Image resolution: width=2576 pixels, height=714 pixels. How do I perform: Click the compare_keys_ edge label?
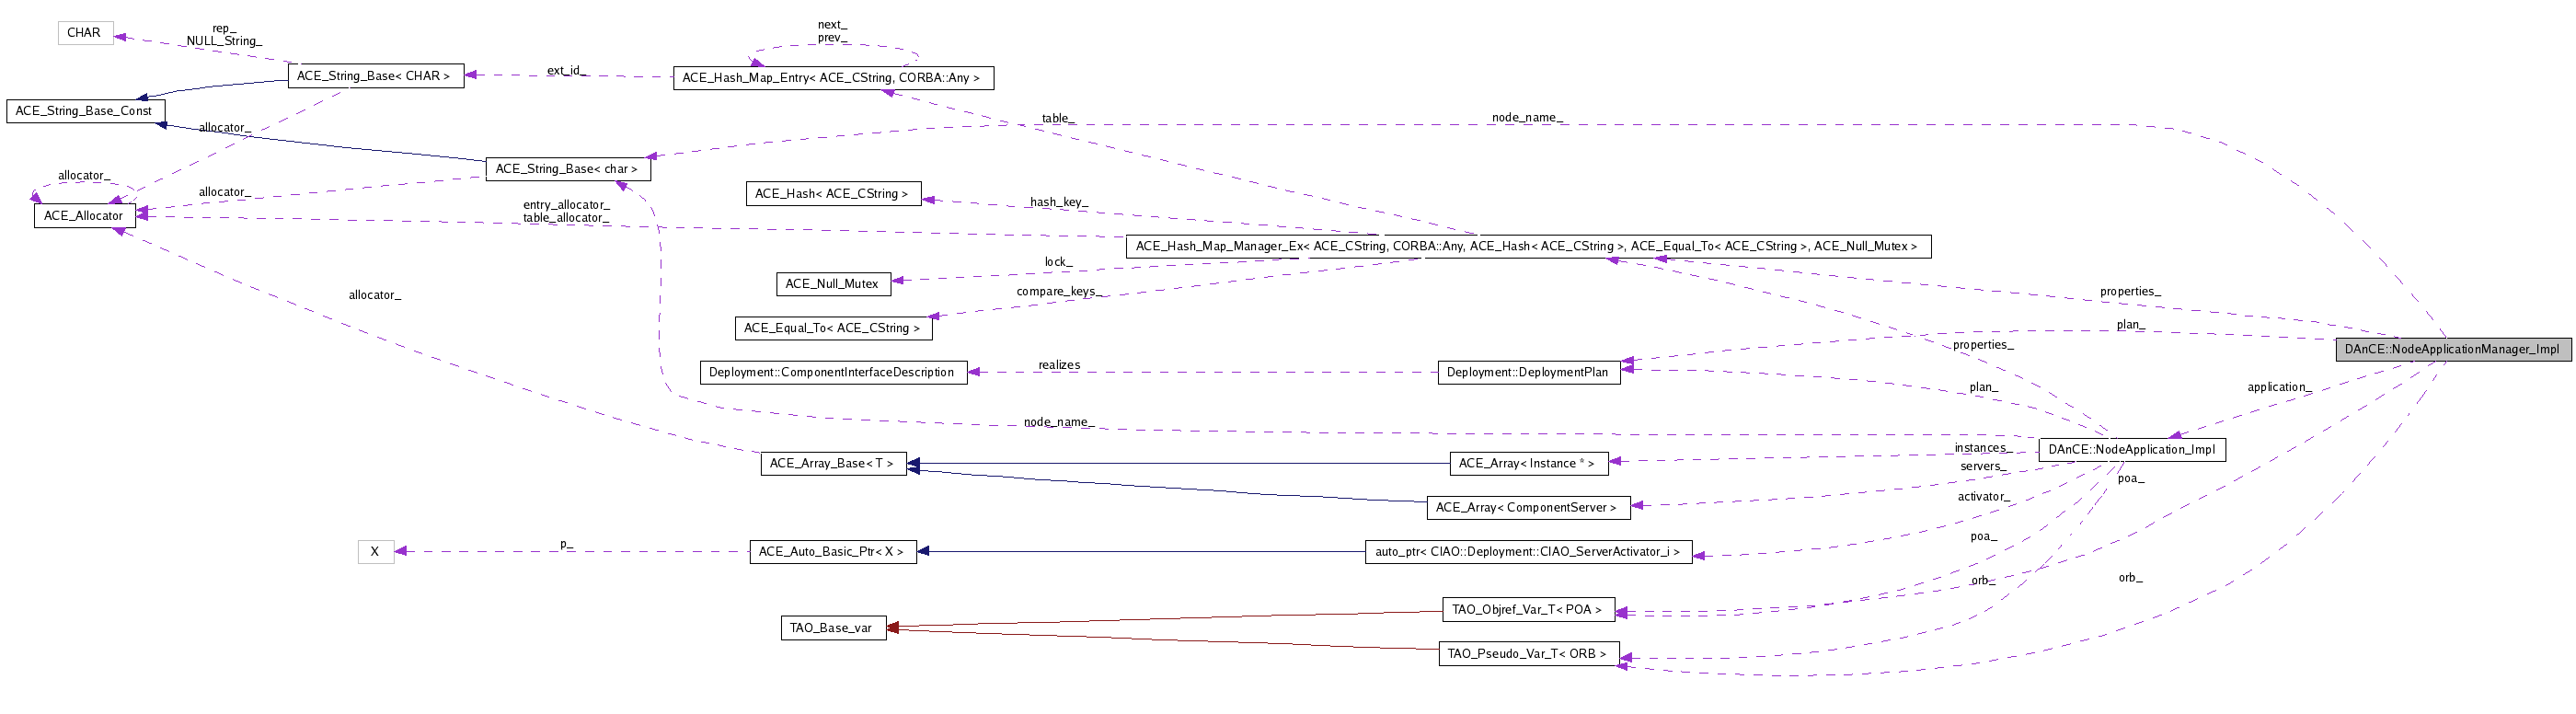(x=1058, y=292)
